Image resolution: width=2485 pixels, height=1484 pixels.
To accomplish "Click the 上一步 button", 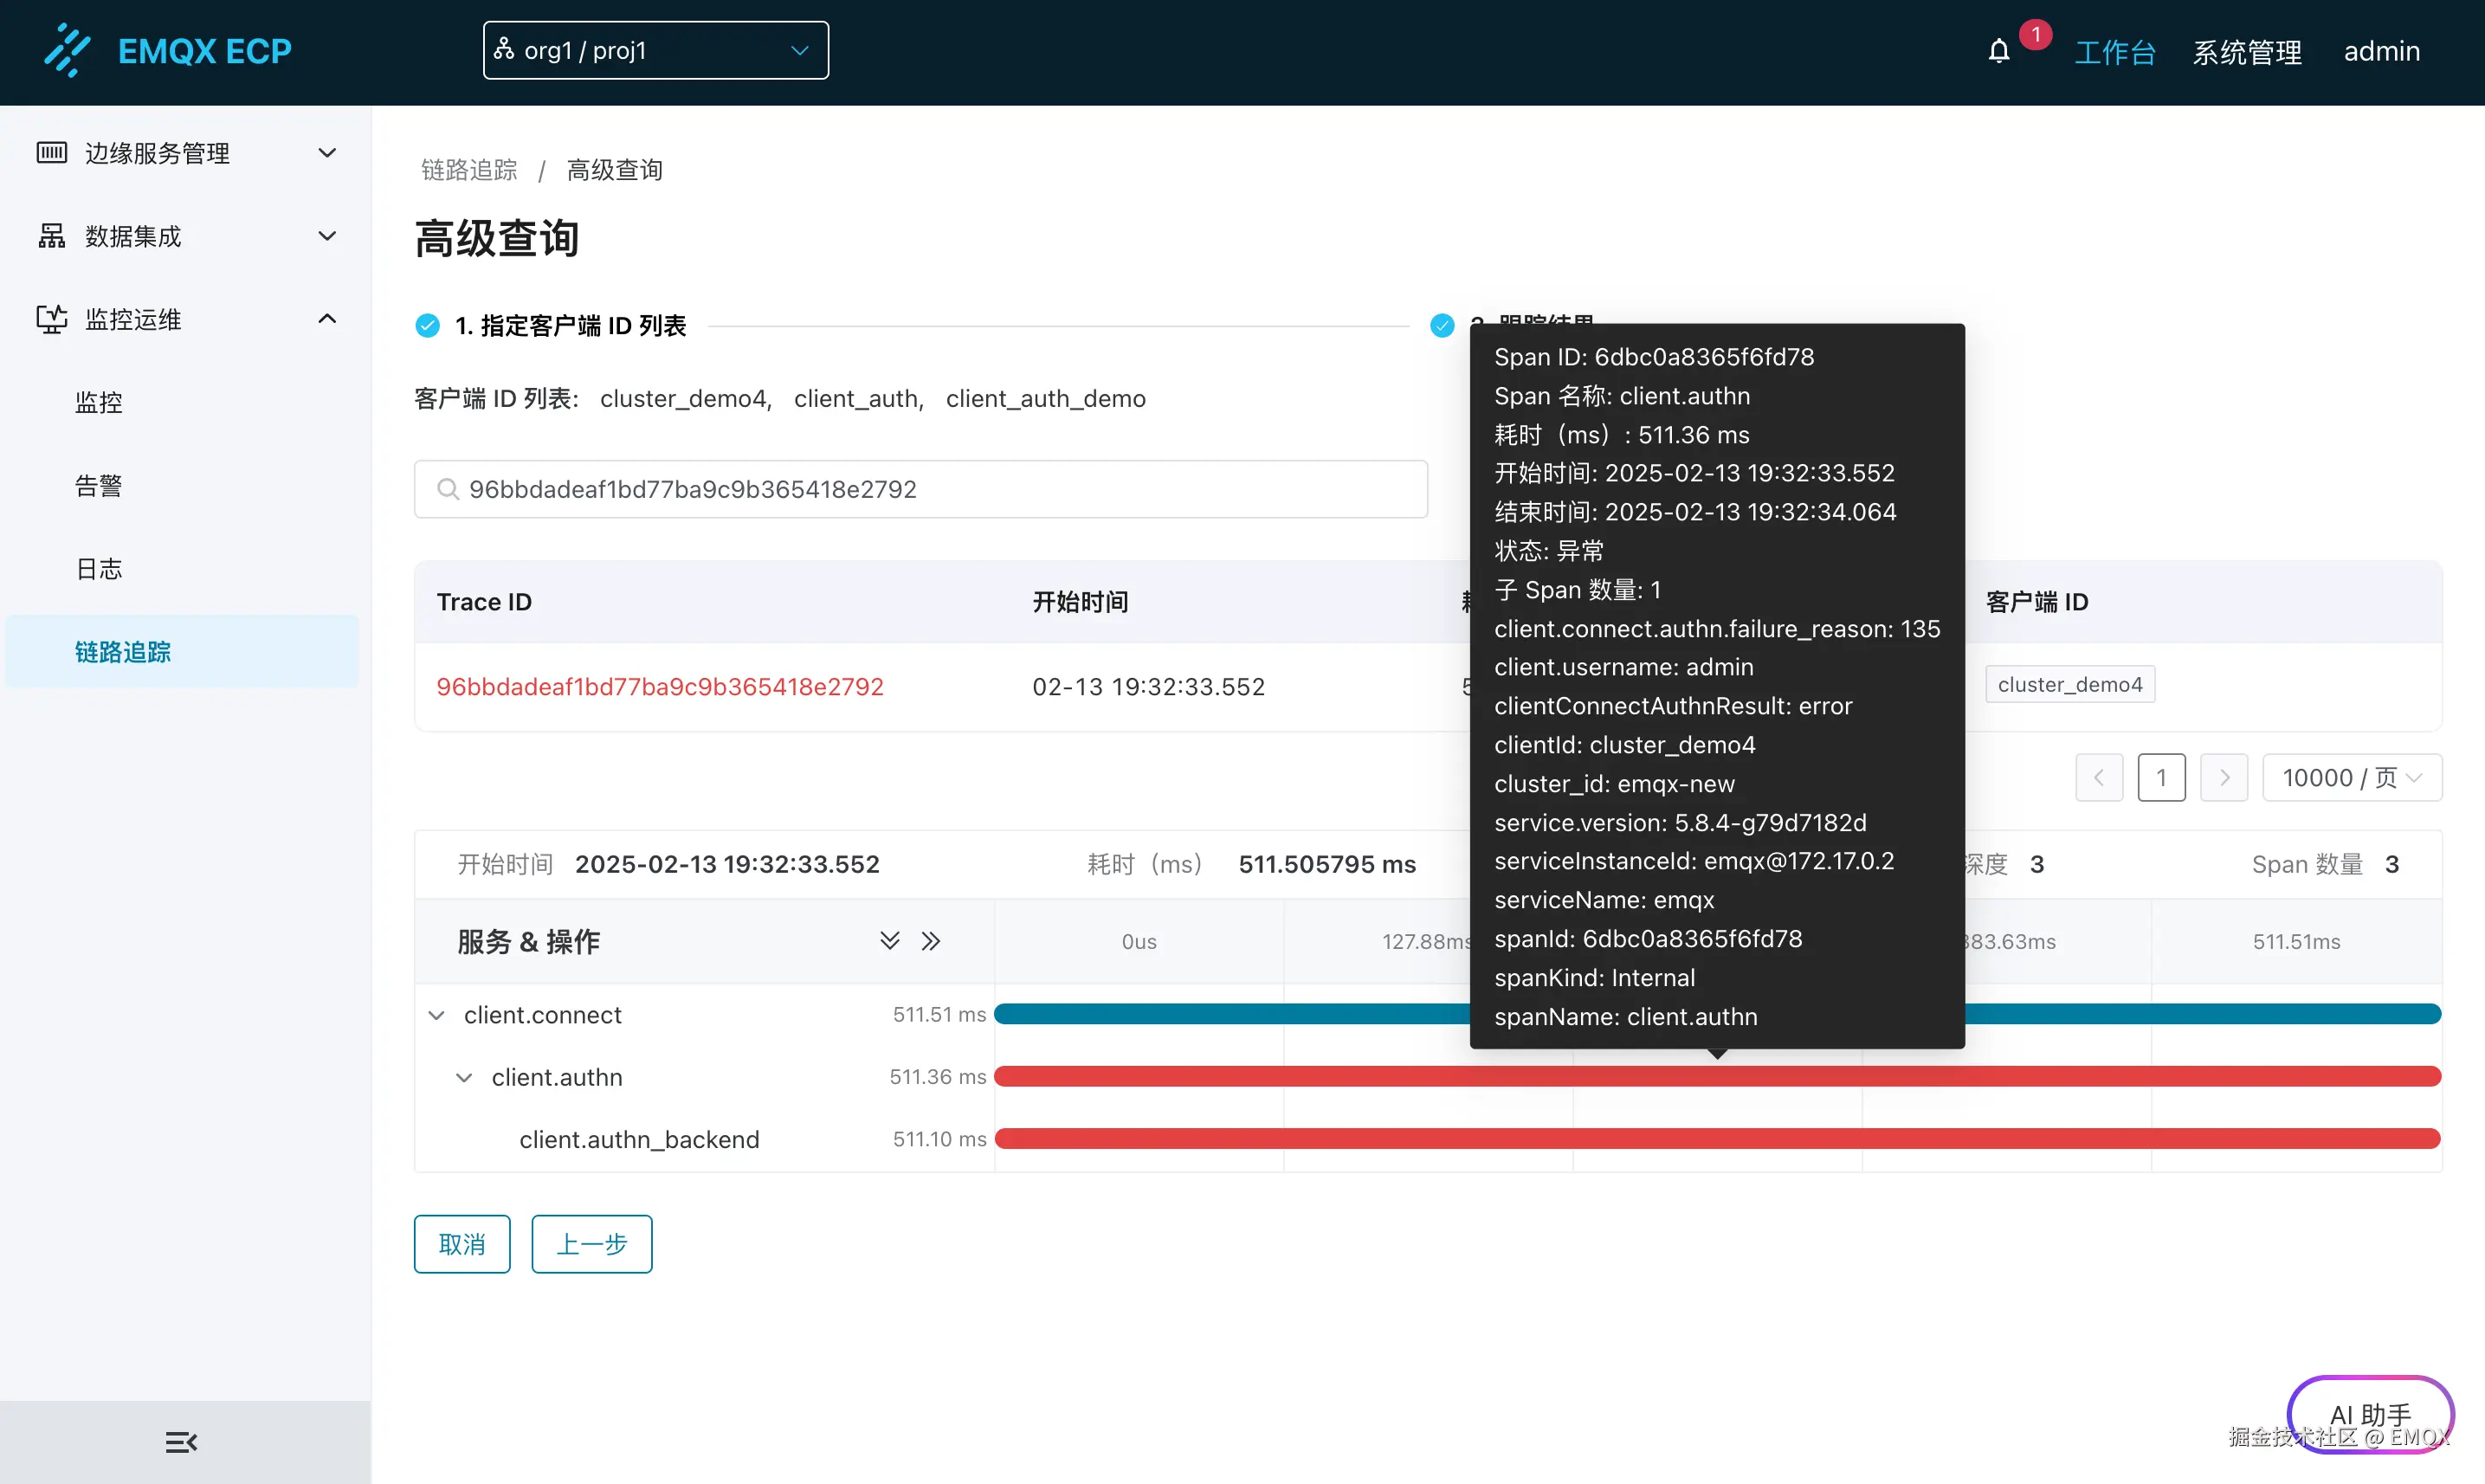I will (591, 1244).
